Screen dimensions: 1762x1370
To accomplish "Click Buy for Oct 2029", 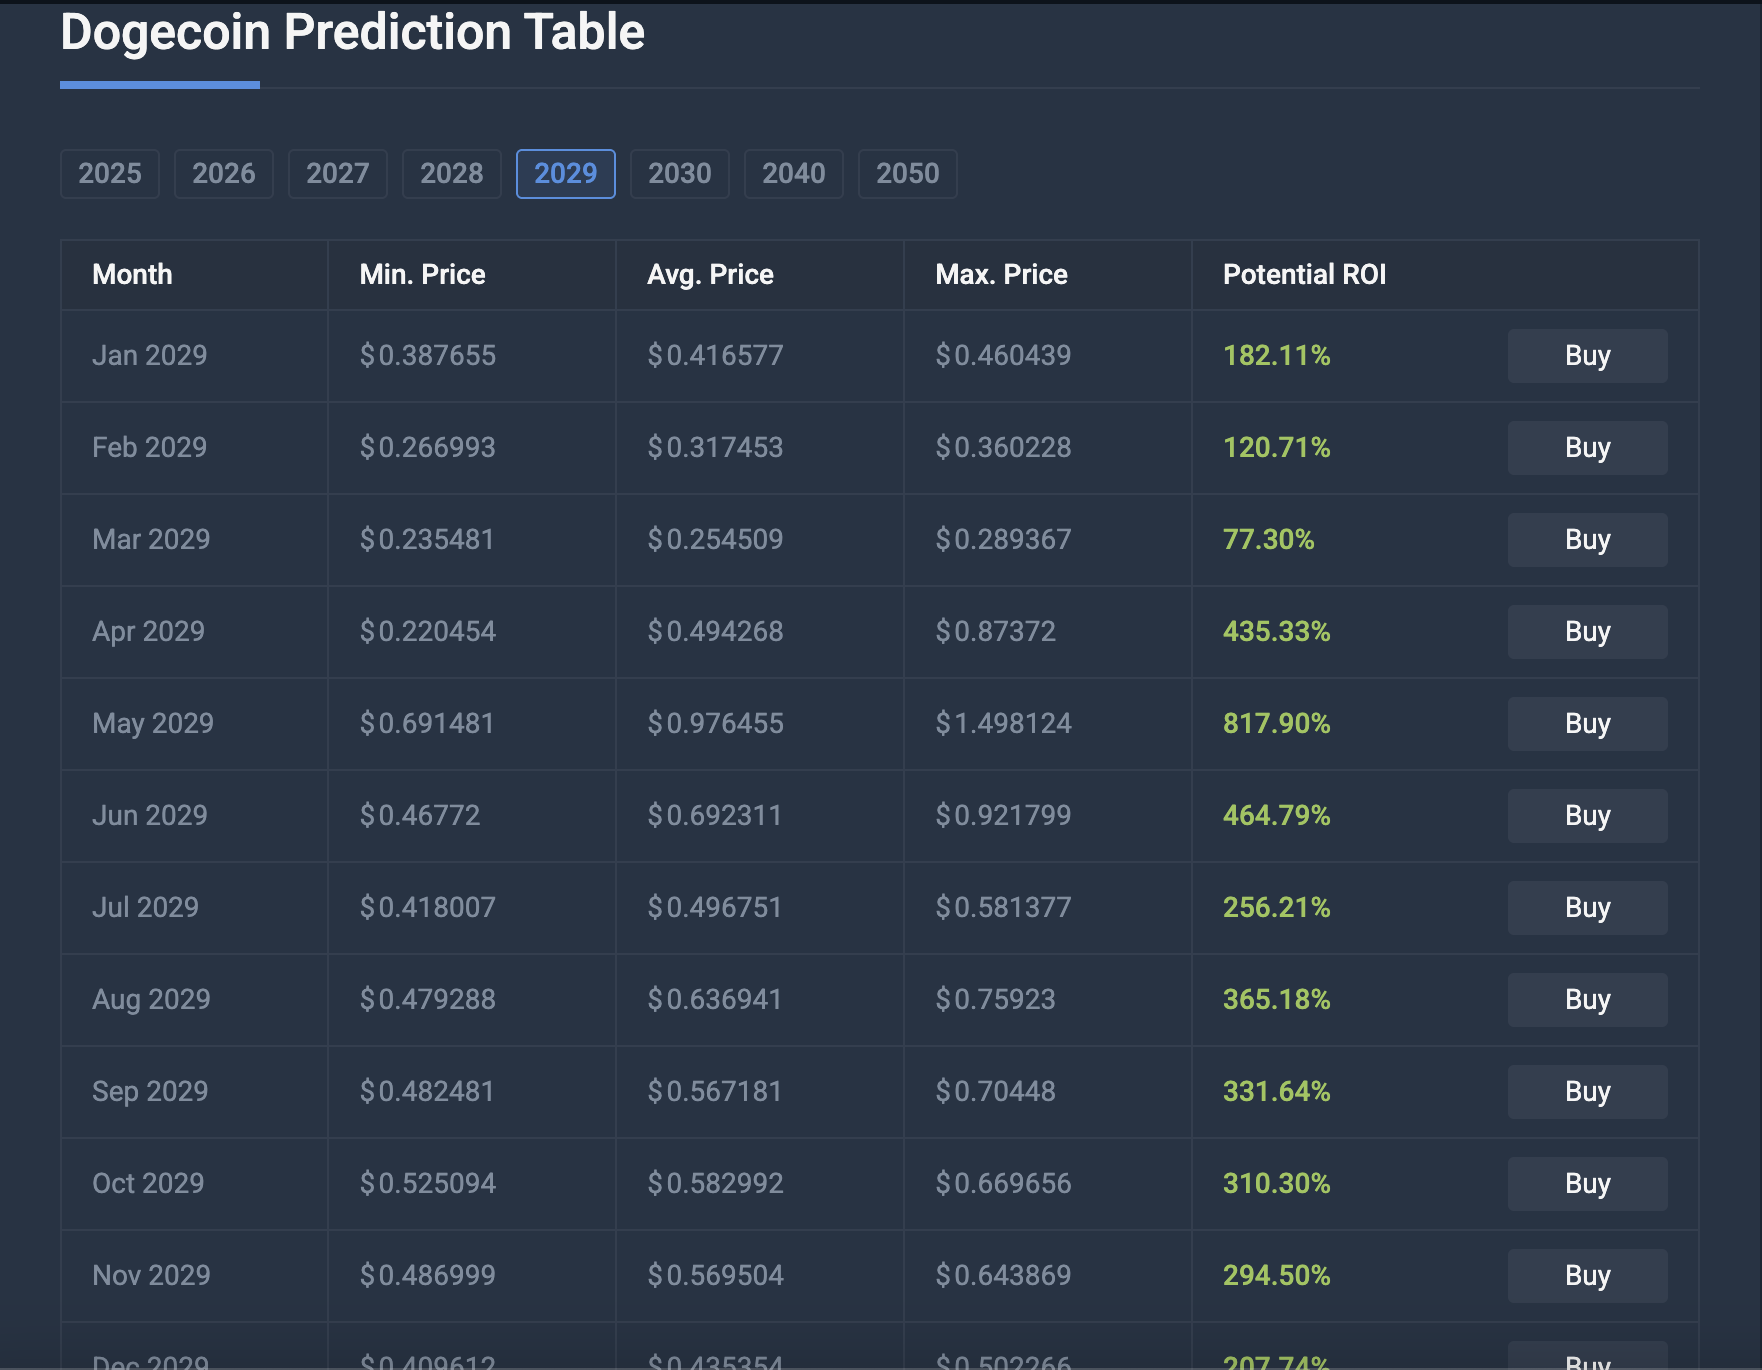I will point(1587,1183).
